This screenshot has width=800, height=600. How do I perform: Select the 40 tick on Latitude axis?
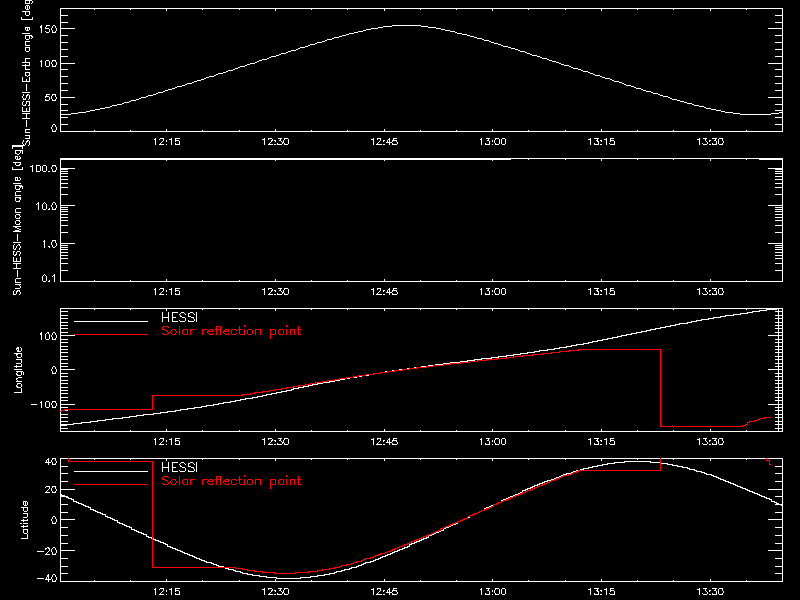point(51,462)
